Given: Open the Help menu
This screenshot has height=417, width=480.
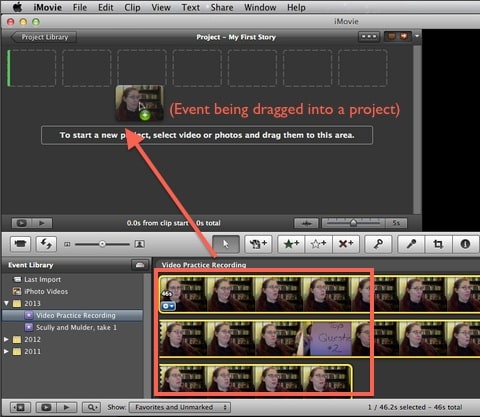Looking at the screenshot, I should click(x=296, y=7).
